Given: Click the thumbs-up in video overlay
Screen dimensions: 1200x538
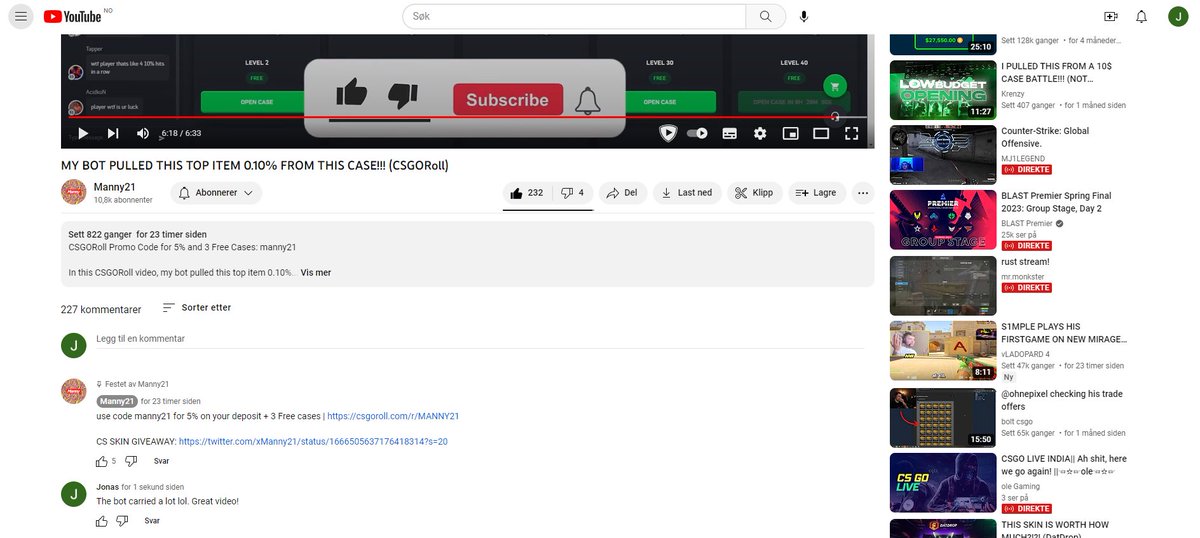Looking at the screenshot, I should tap(352, 94).
